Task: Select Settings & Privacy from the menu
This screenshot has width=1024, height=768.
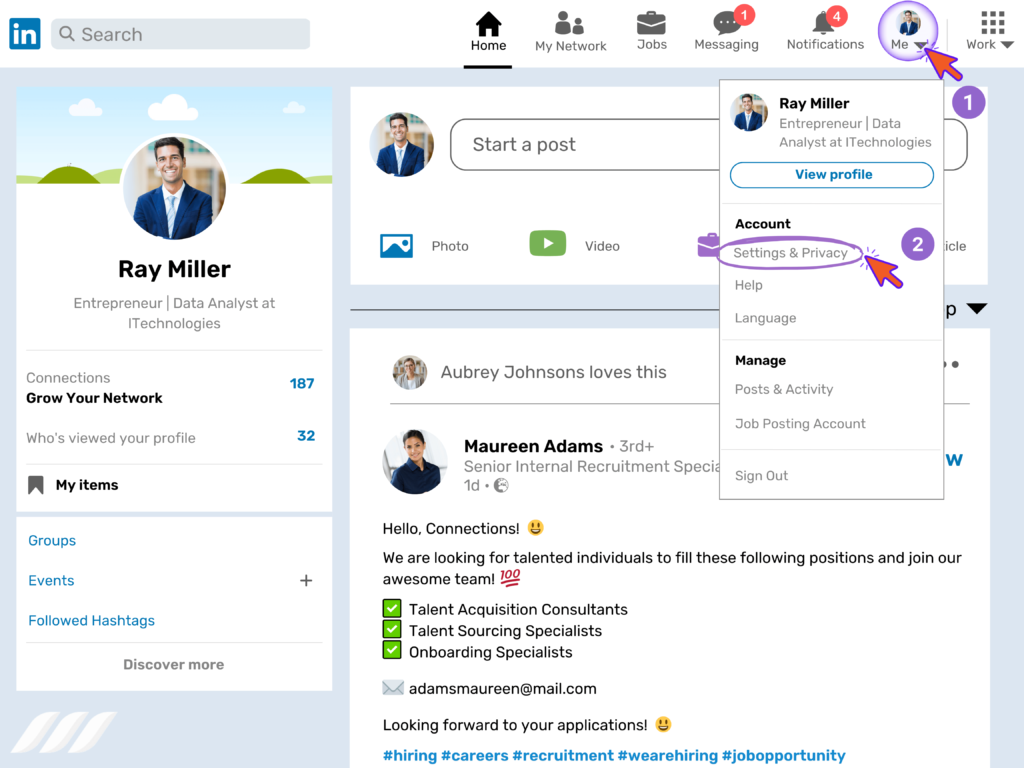Action: 792,254
